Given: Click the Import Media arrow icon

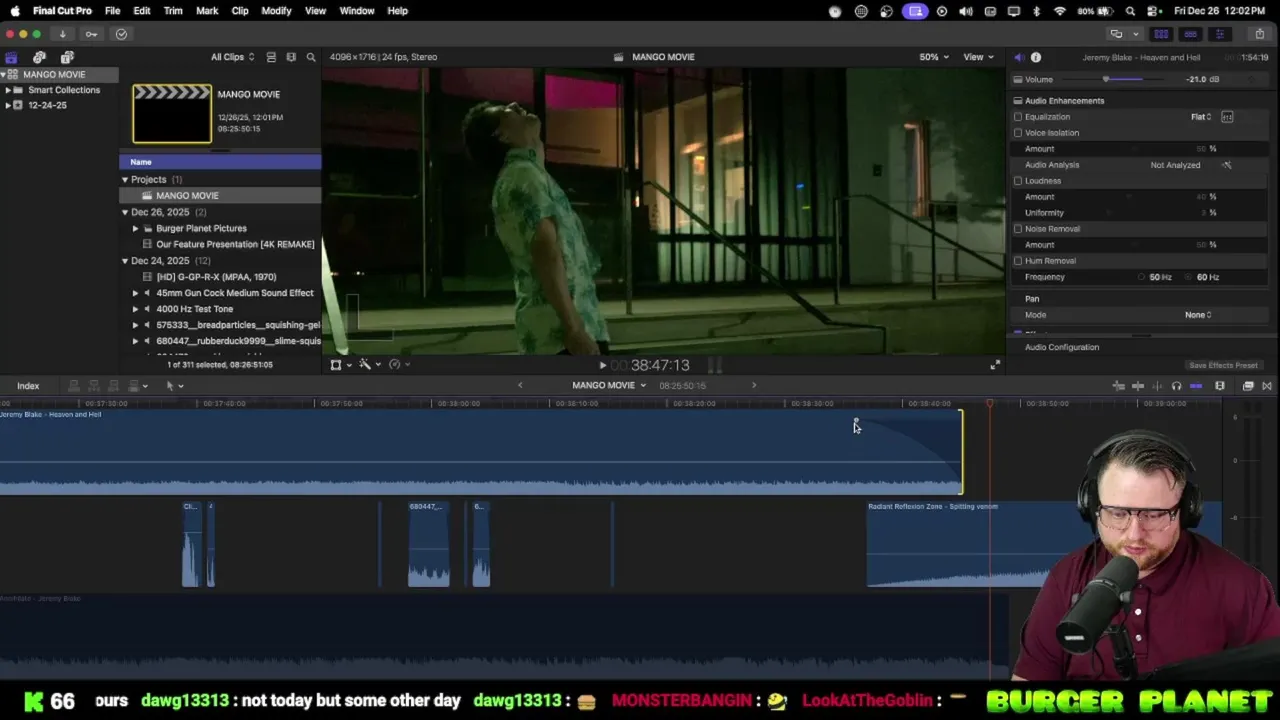Looking at the screenshot, I should tap(62, 34).
